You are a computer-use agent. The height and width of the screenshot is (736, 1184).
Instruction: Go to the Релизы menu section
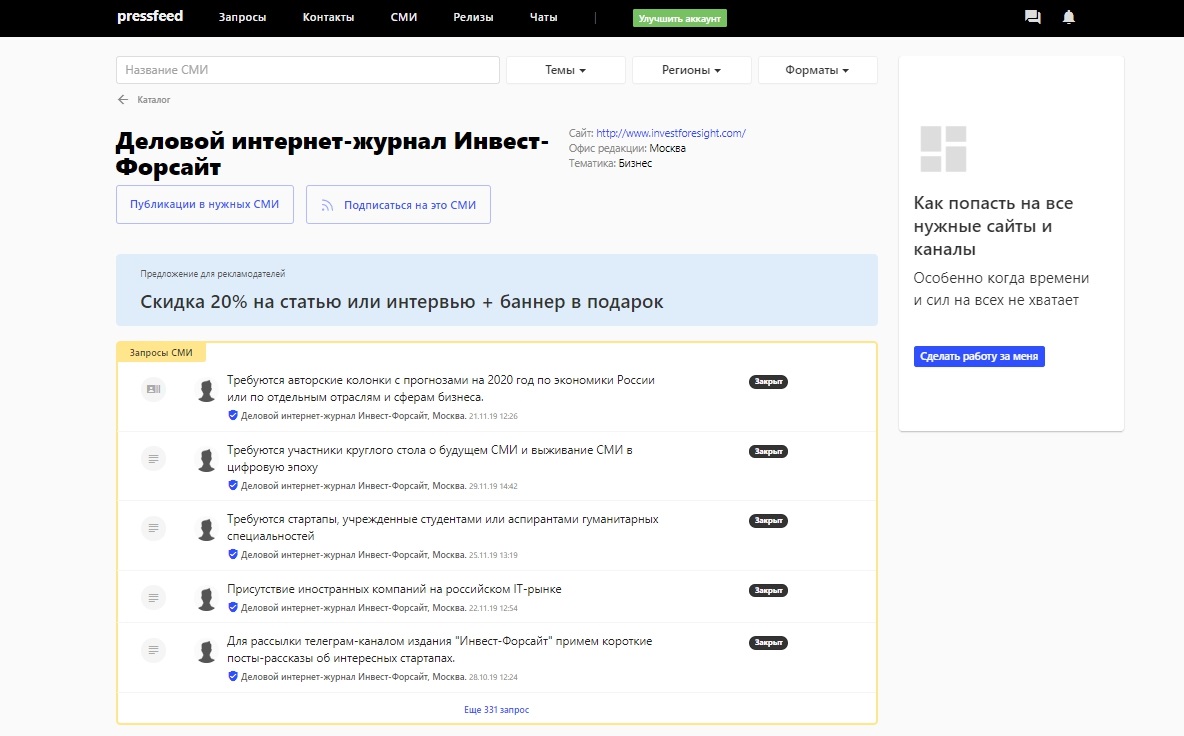pos(473,18)
